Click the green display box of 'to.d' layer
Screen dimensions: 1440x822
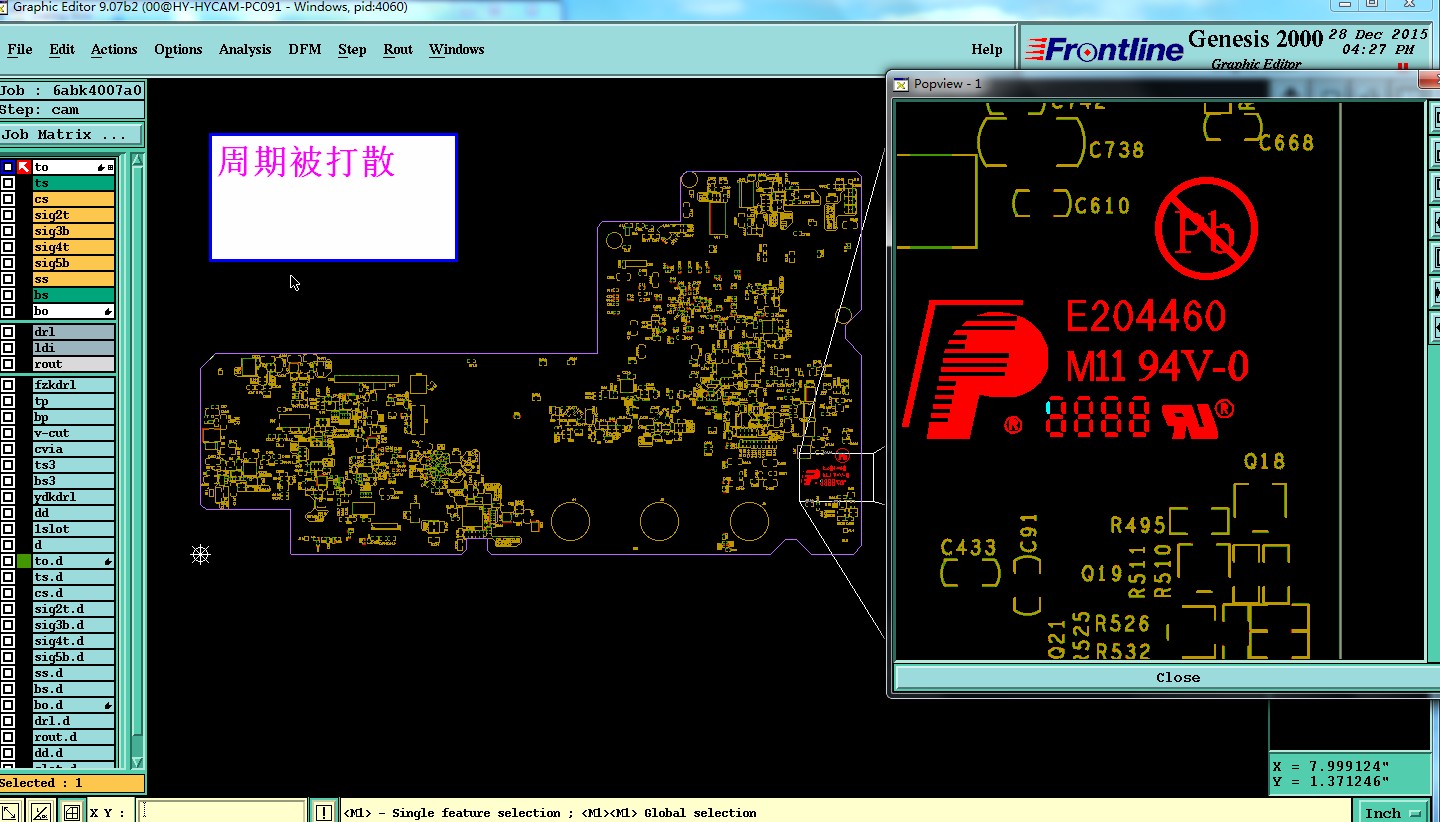pos(23,561)
